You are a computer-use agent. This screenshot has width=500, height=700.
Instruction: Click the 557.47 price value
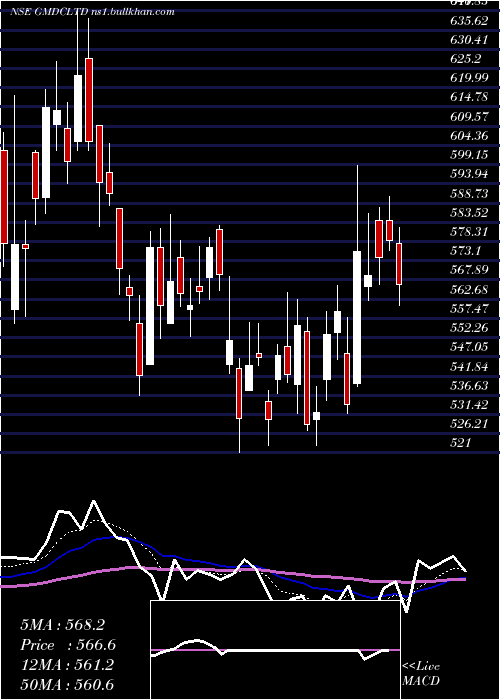tap(469, 308)
